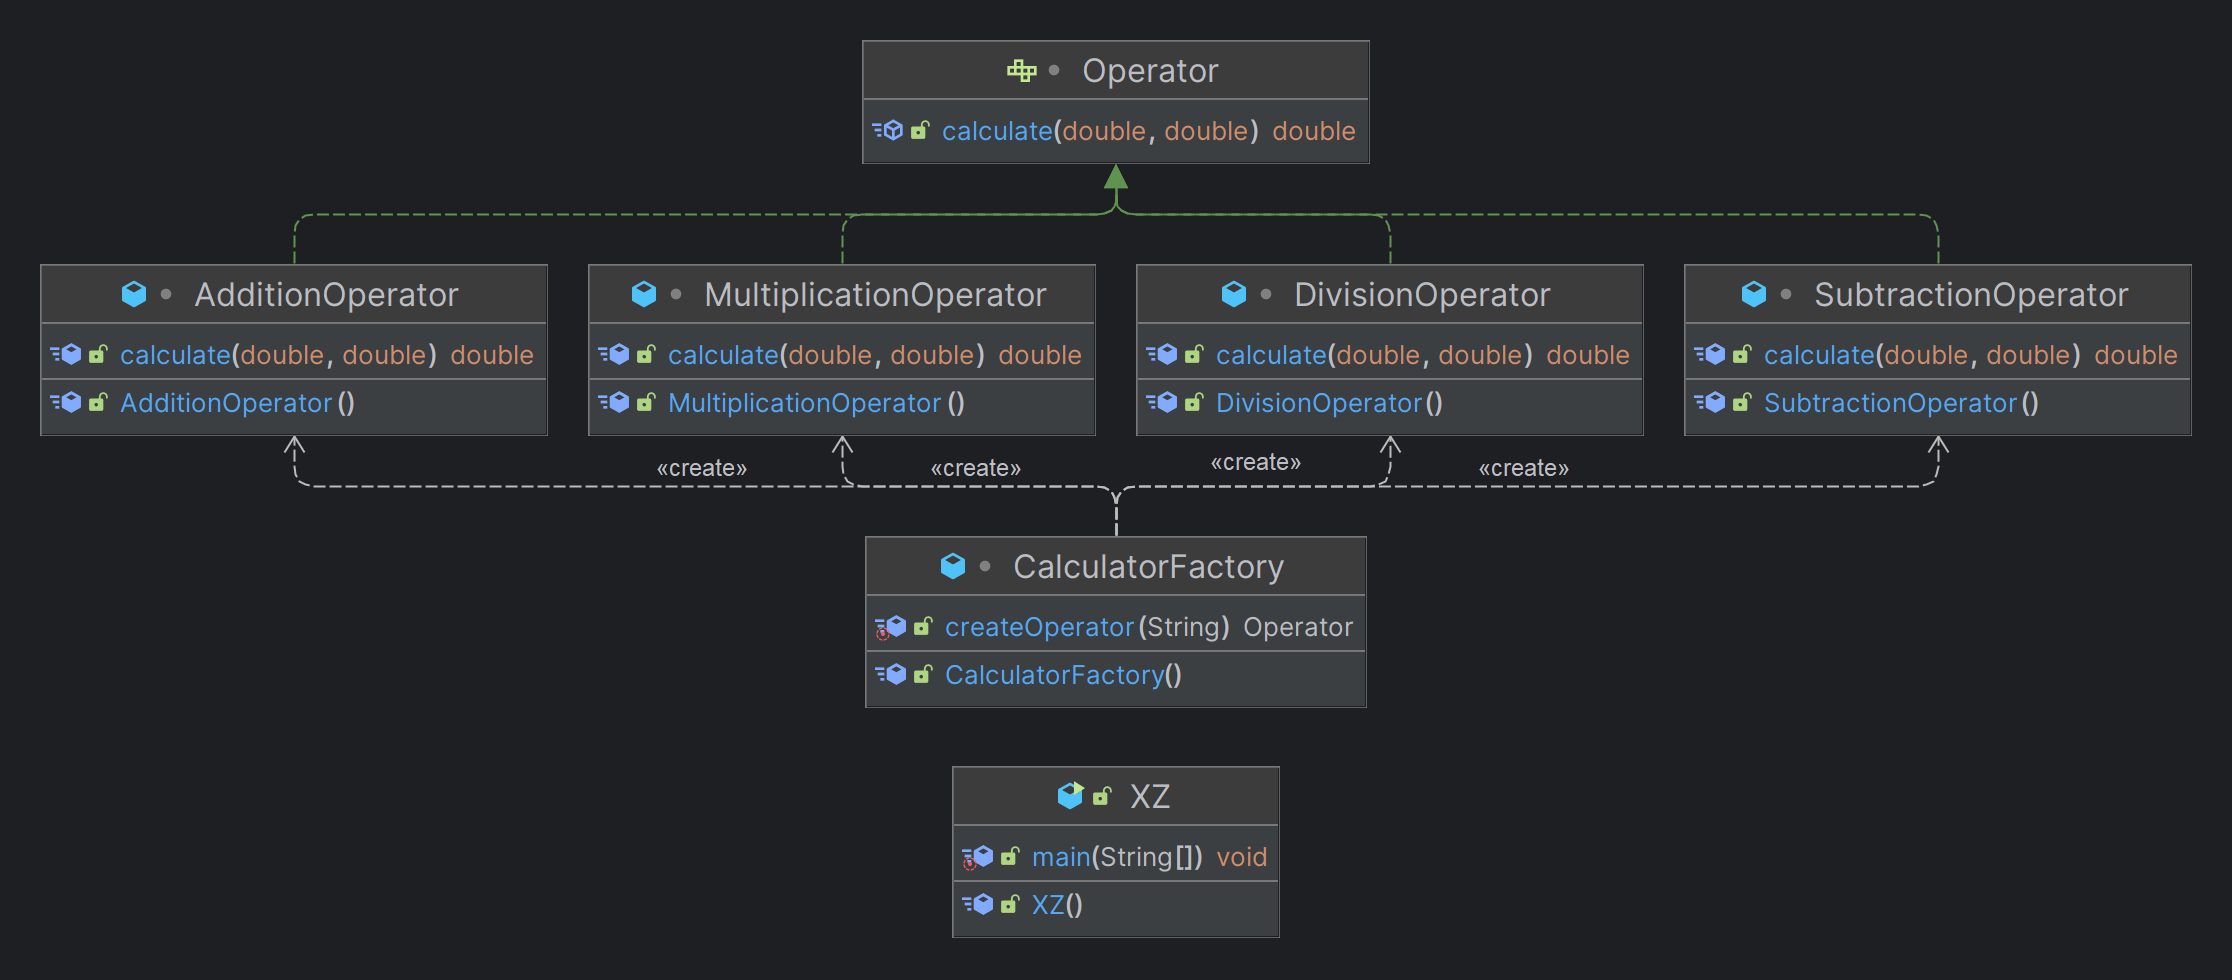Select AdditionOperator's calculate method row
The image size is (2232, 980).
click(x=294, y=355)
